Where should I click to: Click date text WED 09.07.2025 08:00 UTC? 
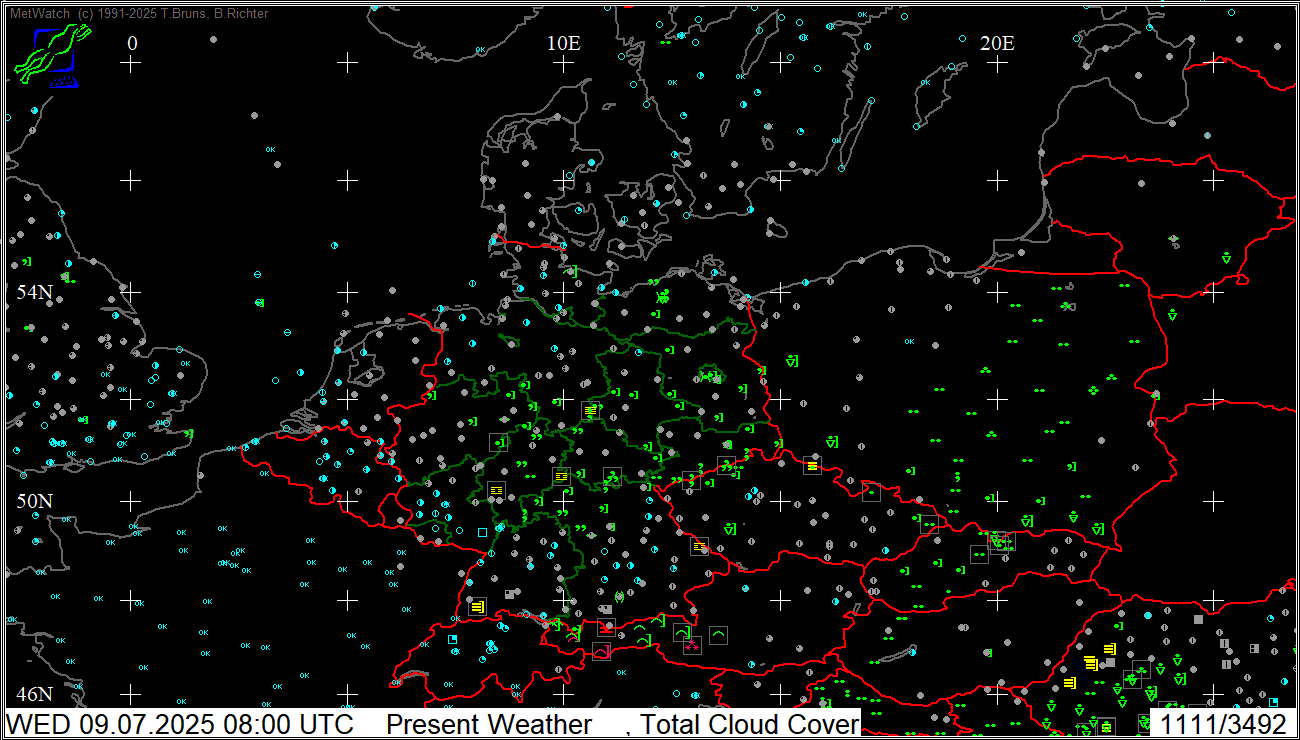182,724
